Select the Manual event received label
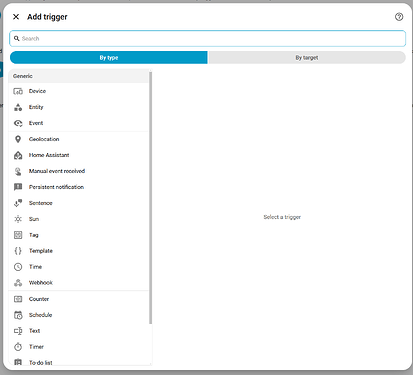This screenshot has width=413, height=375. coord(57,171)
